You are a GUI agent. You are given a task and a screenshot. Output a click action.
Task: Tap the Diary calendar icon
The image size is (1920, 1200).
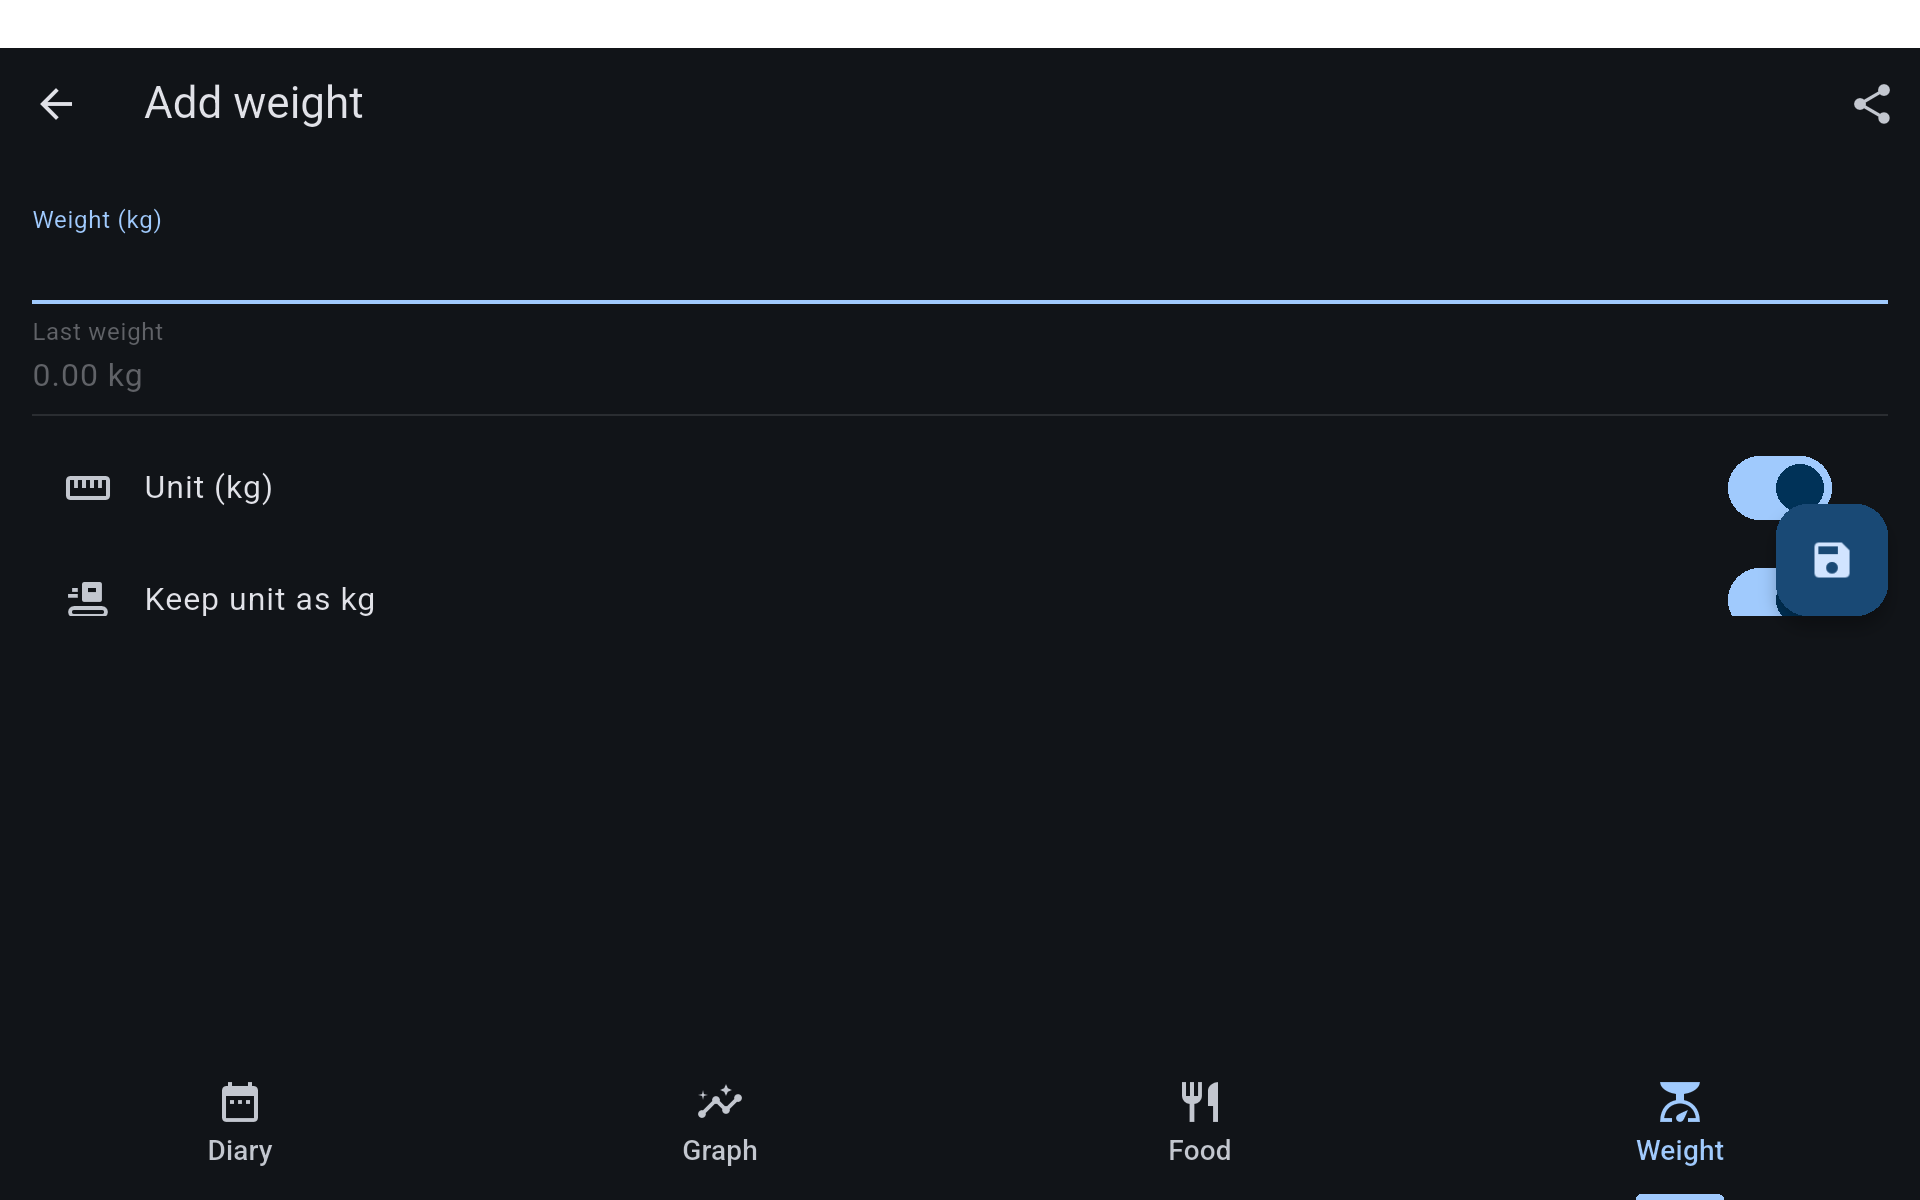[x=240, y=1102]
